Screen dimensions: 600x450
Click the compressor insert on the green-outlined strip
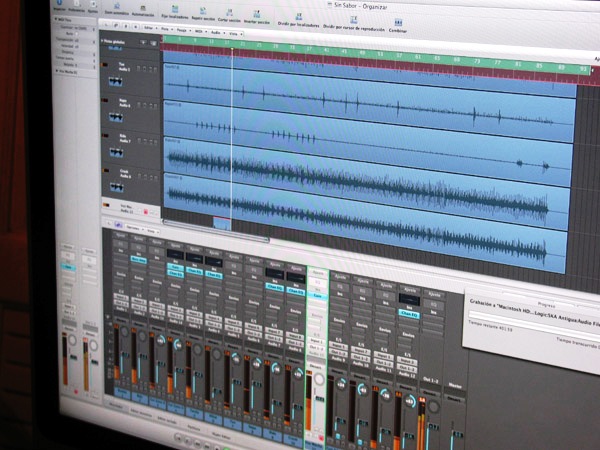[x=318, y=296]
